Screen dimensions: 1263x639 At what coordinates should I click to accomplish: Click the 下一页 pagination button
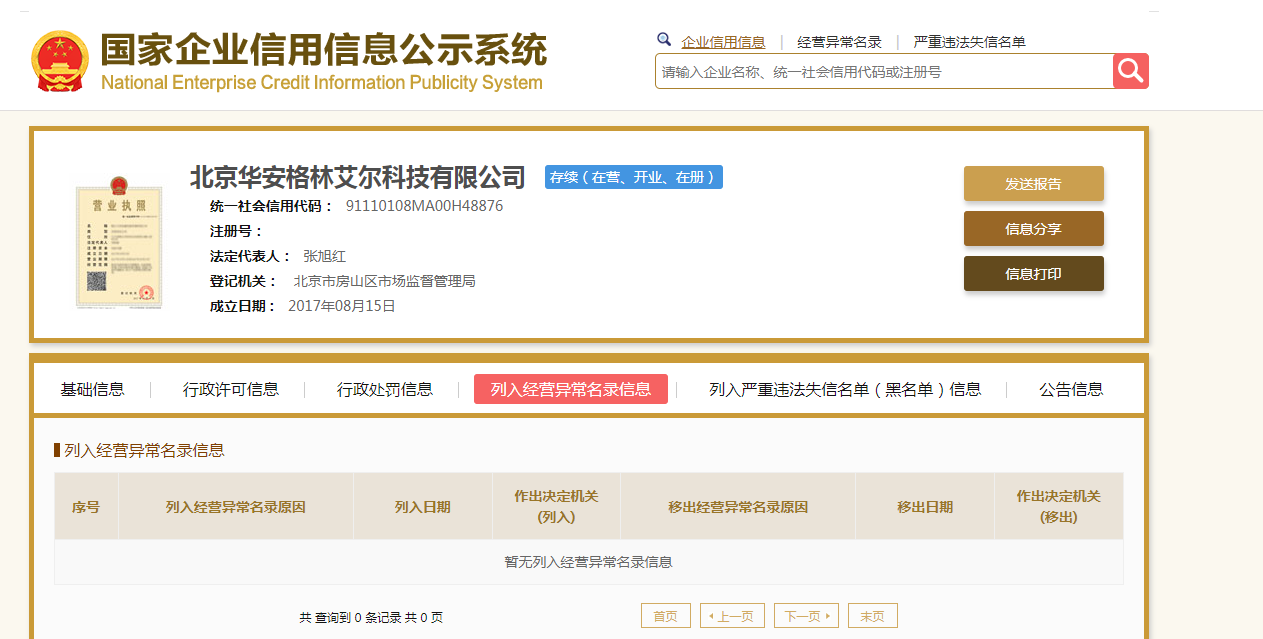click(x=807, y=616)
